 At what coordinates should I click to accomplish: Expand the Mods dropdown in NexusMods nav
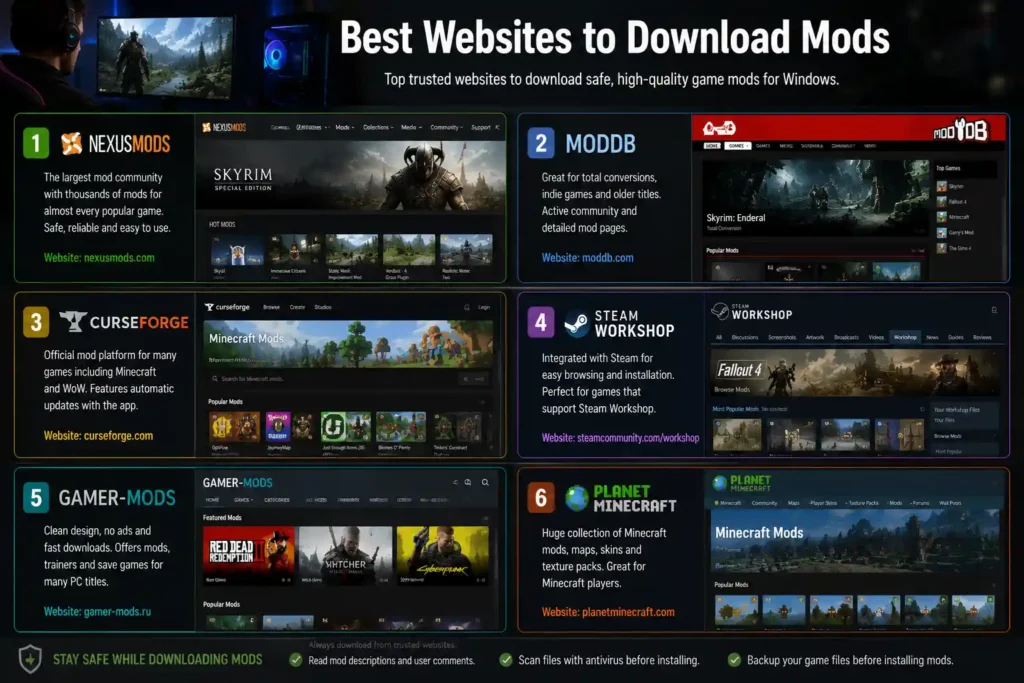click(x=344, y=127)
